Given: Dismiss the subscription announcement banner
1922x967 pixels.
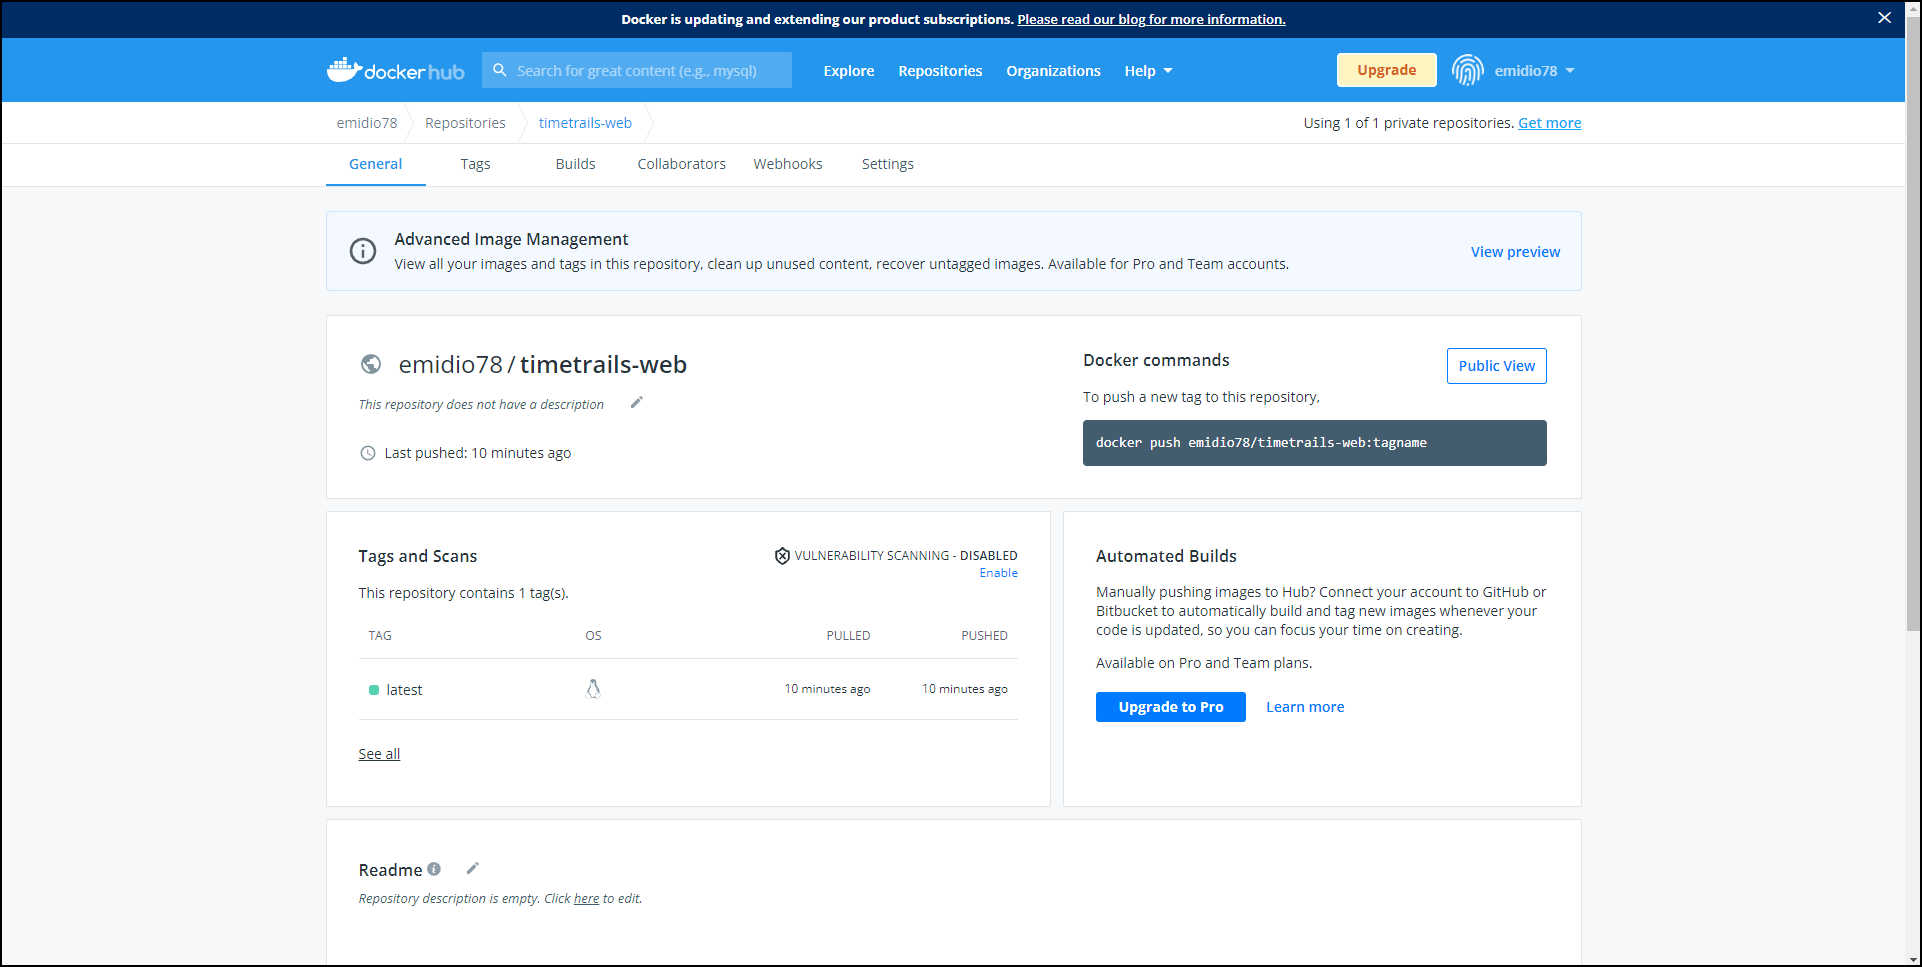Looking at the screenshot, I should click(x=1884, y=18).
